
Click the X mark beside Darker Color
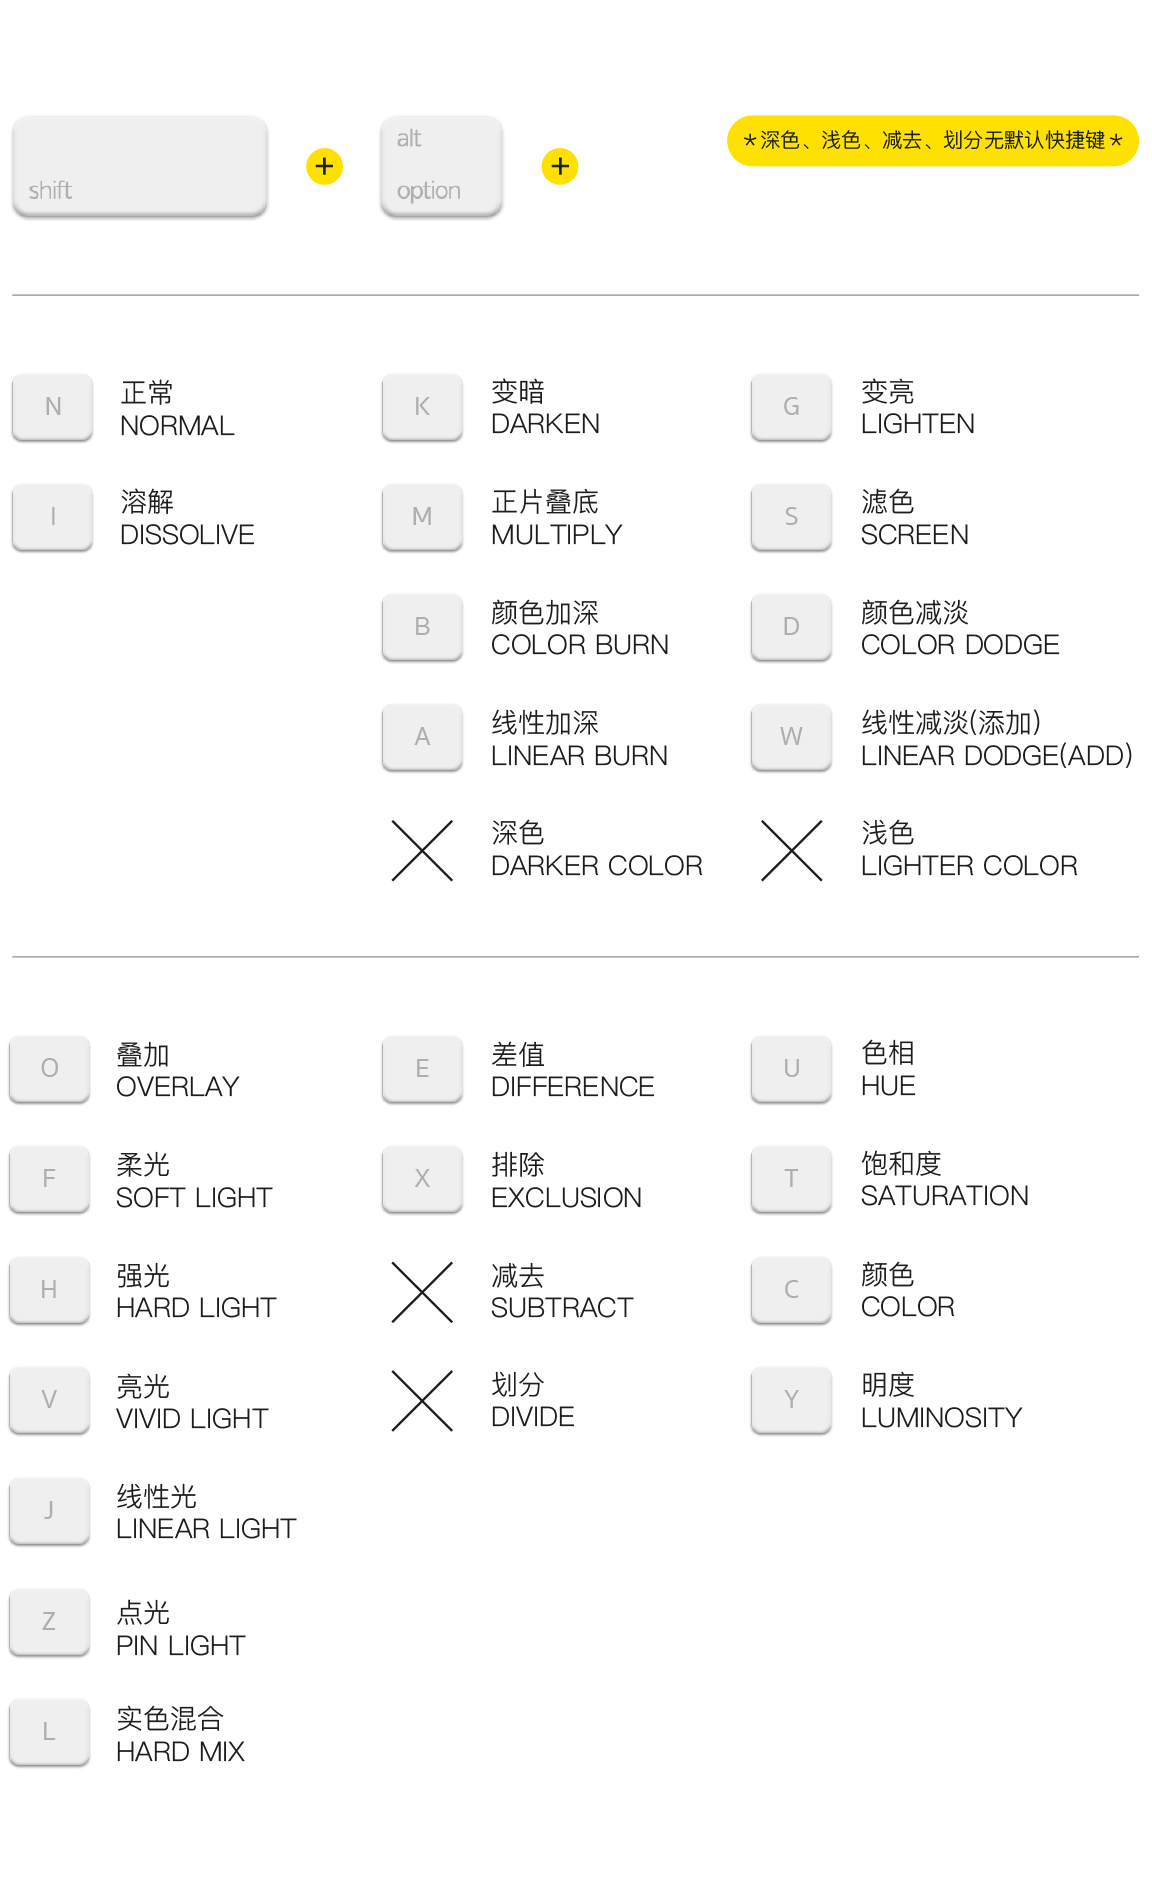(422, 850)
